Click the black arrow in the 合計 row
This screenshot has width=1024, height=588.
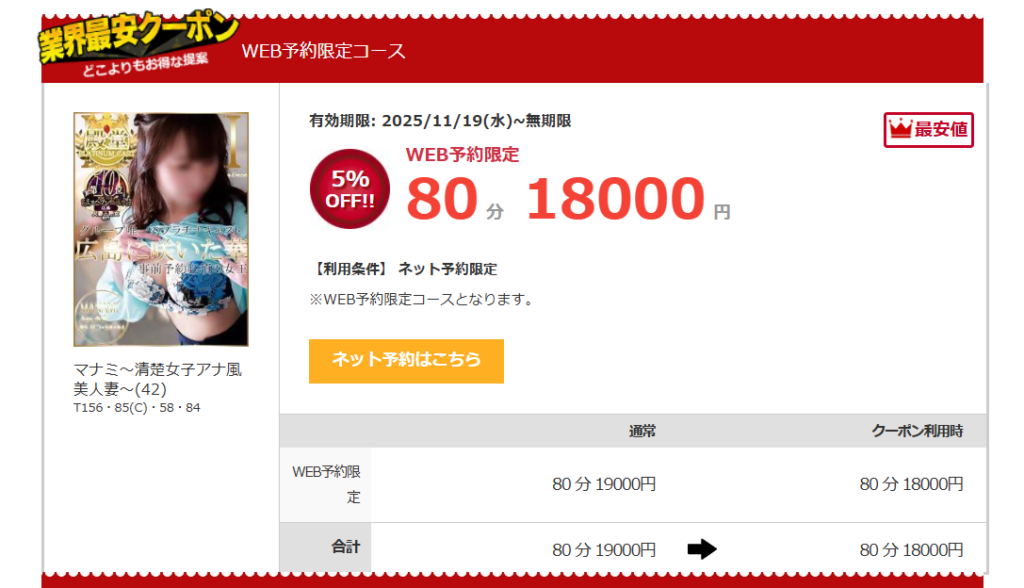(x=701, y=549)
